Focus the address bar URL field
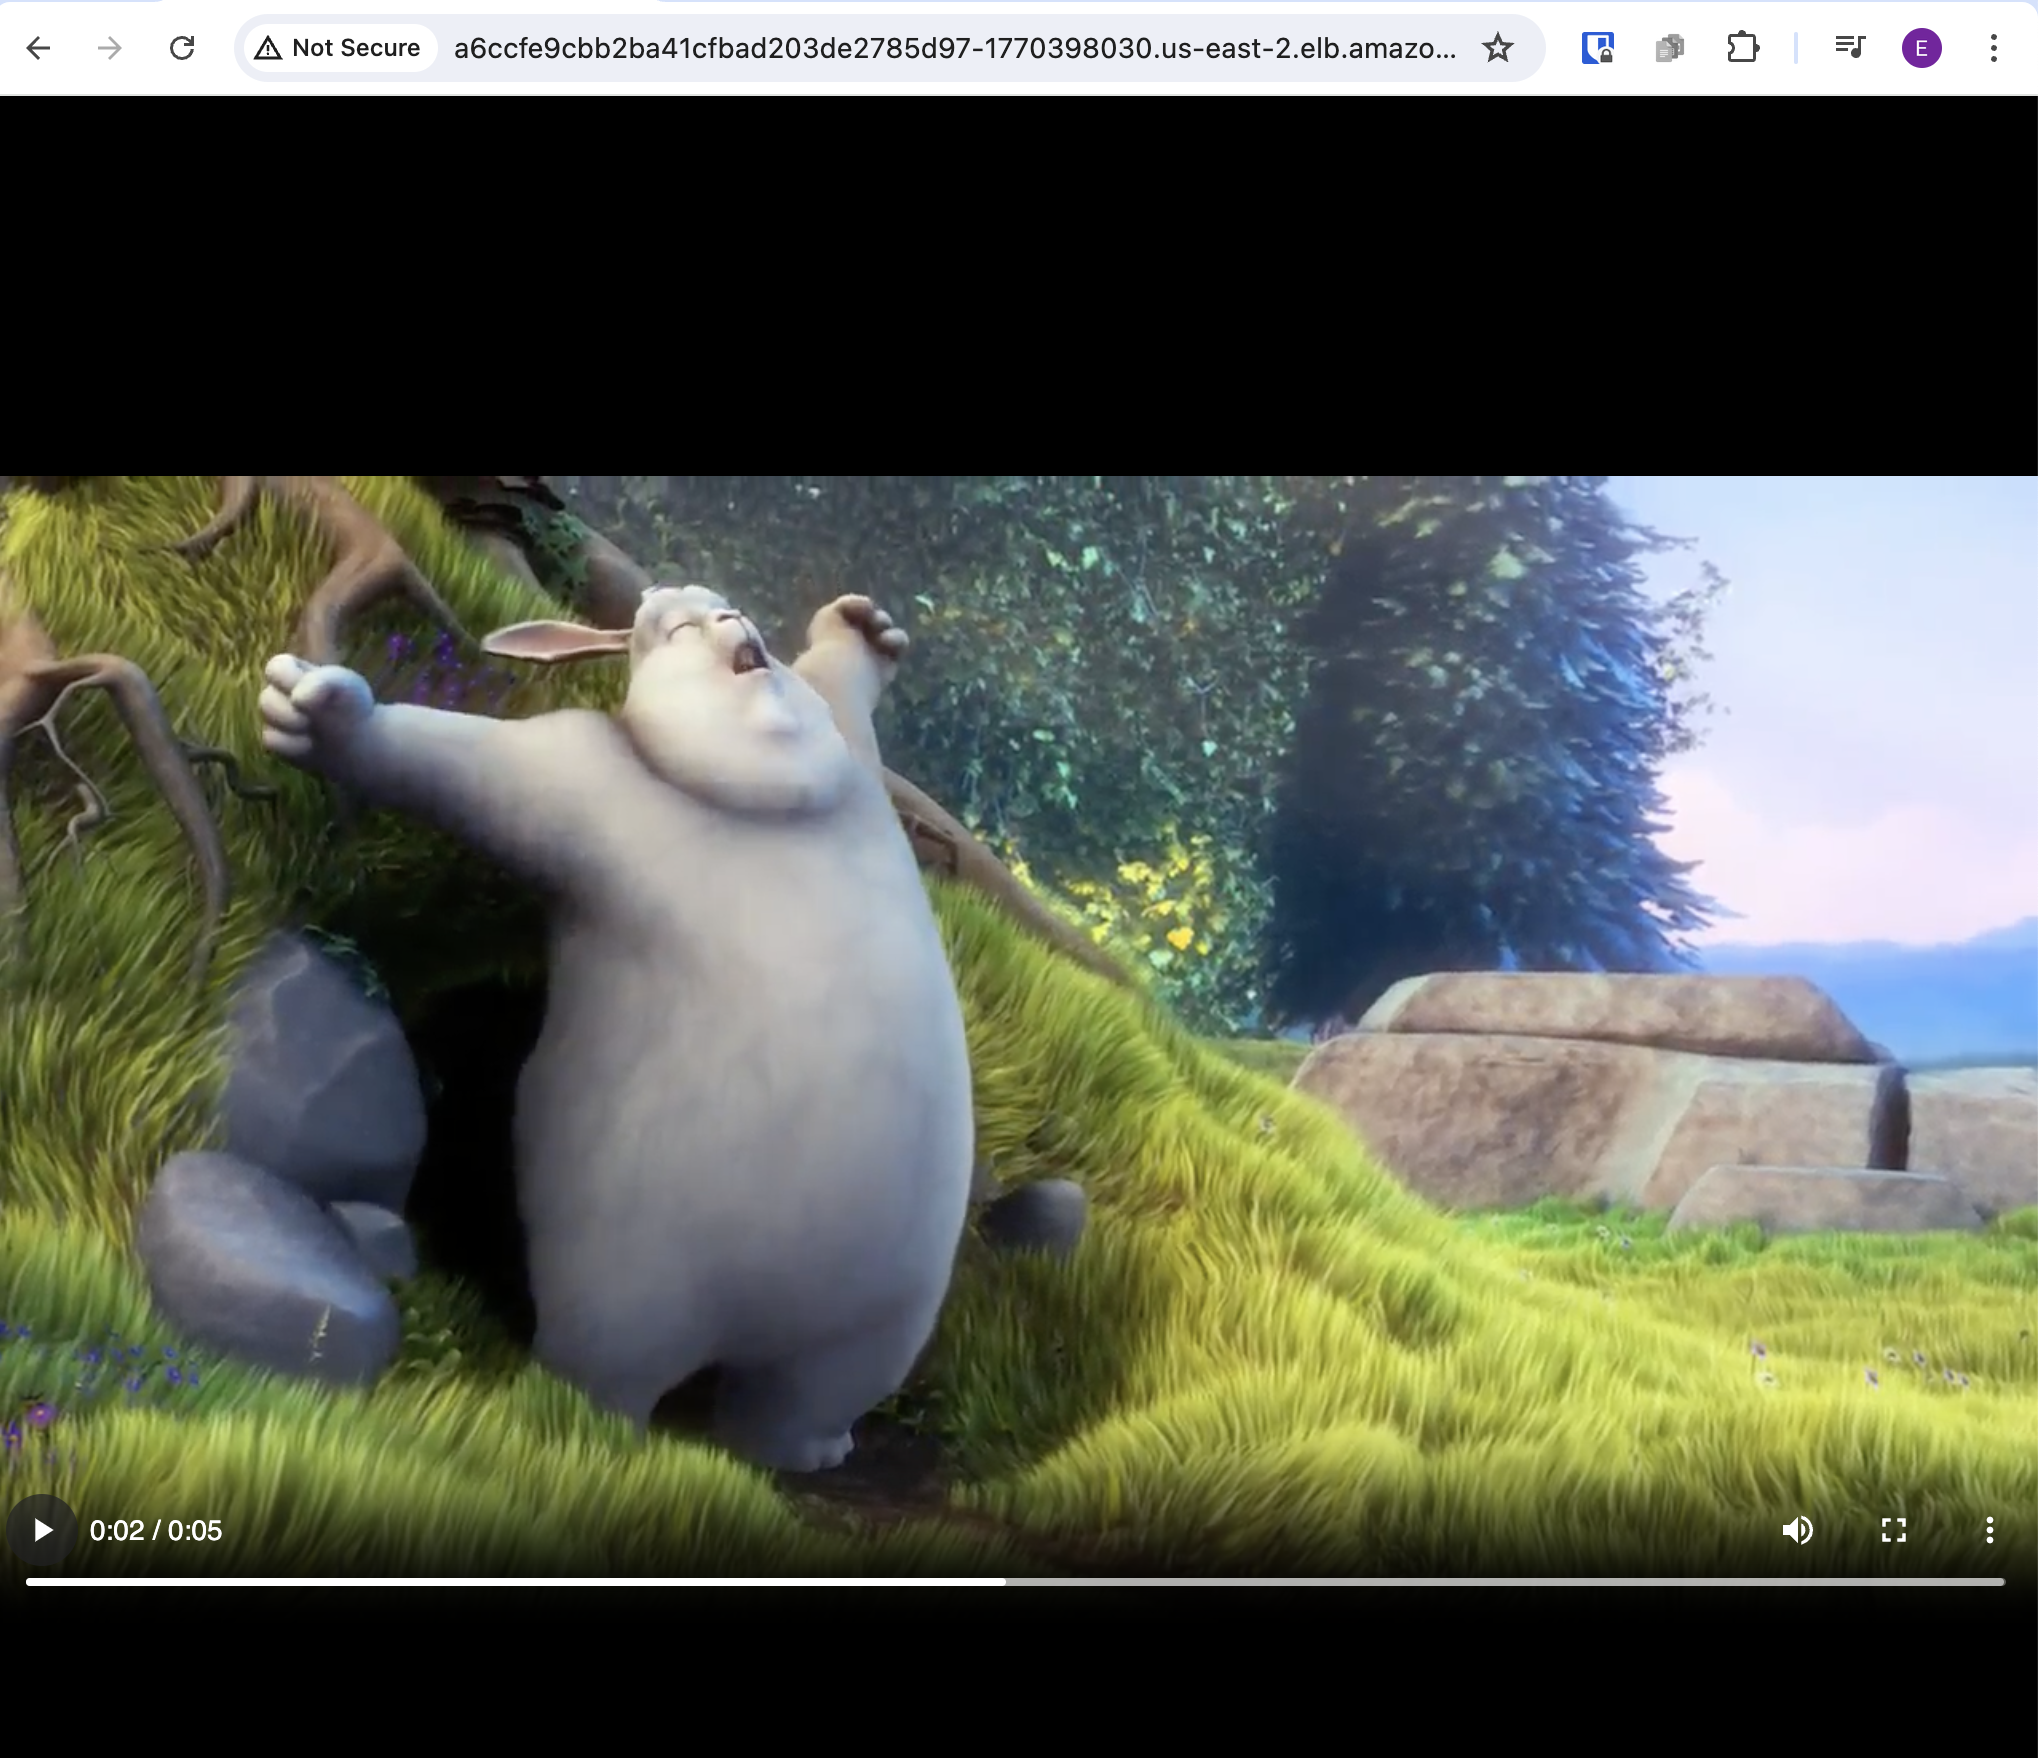Screen dimensions: 2038x1758 coord(955,48)
